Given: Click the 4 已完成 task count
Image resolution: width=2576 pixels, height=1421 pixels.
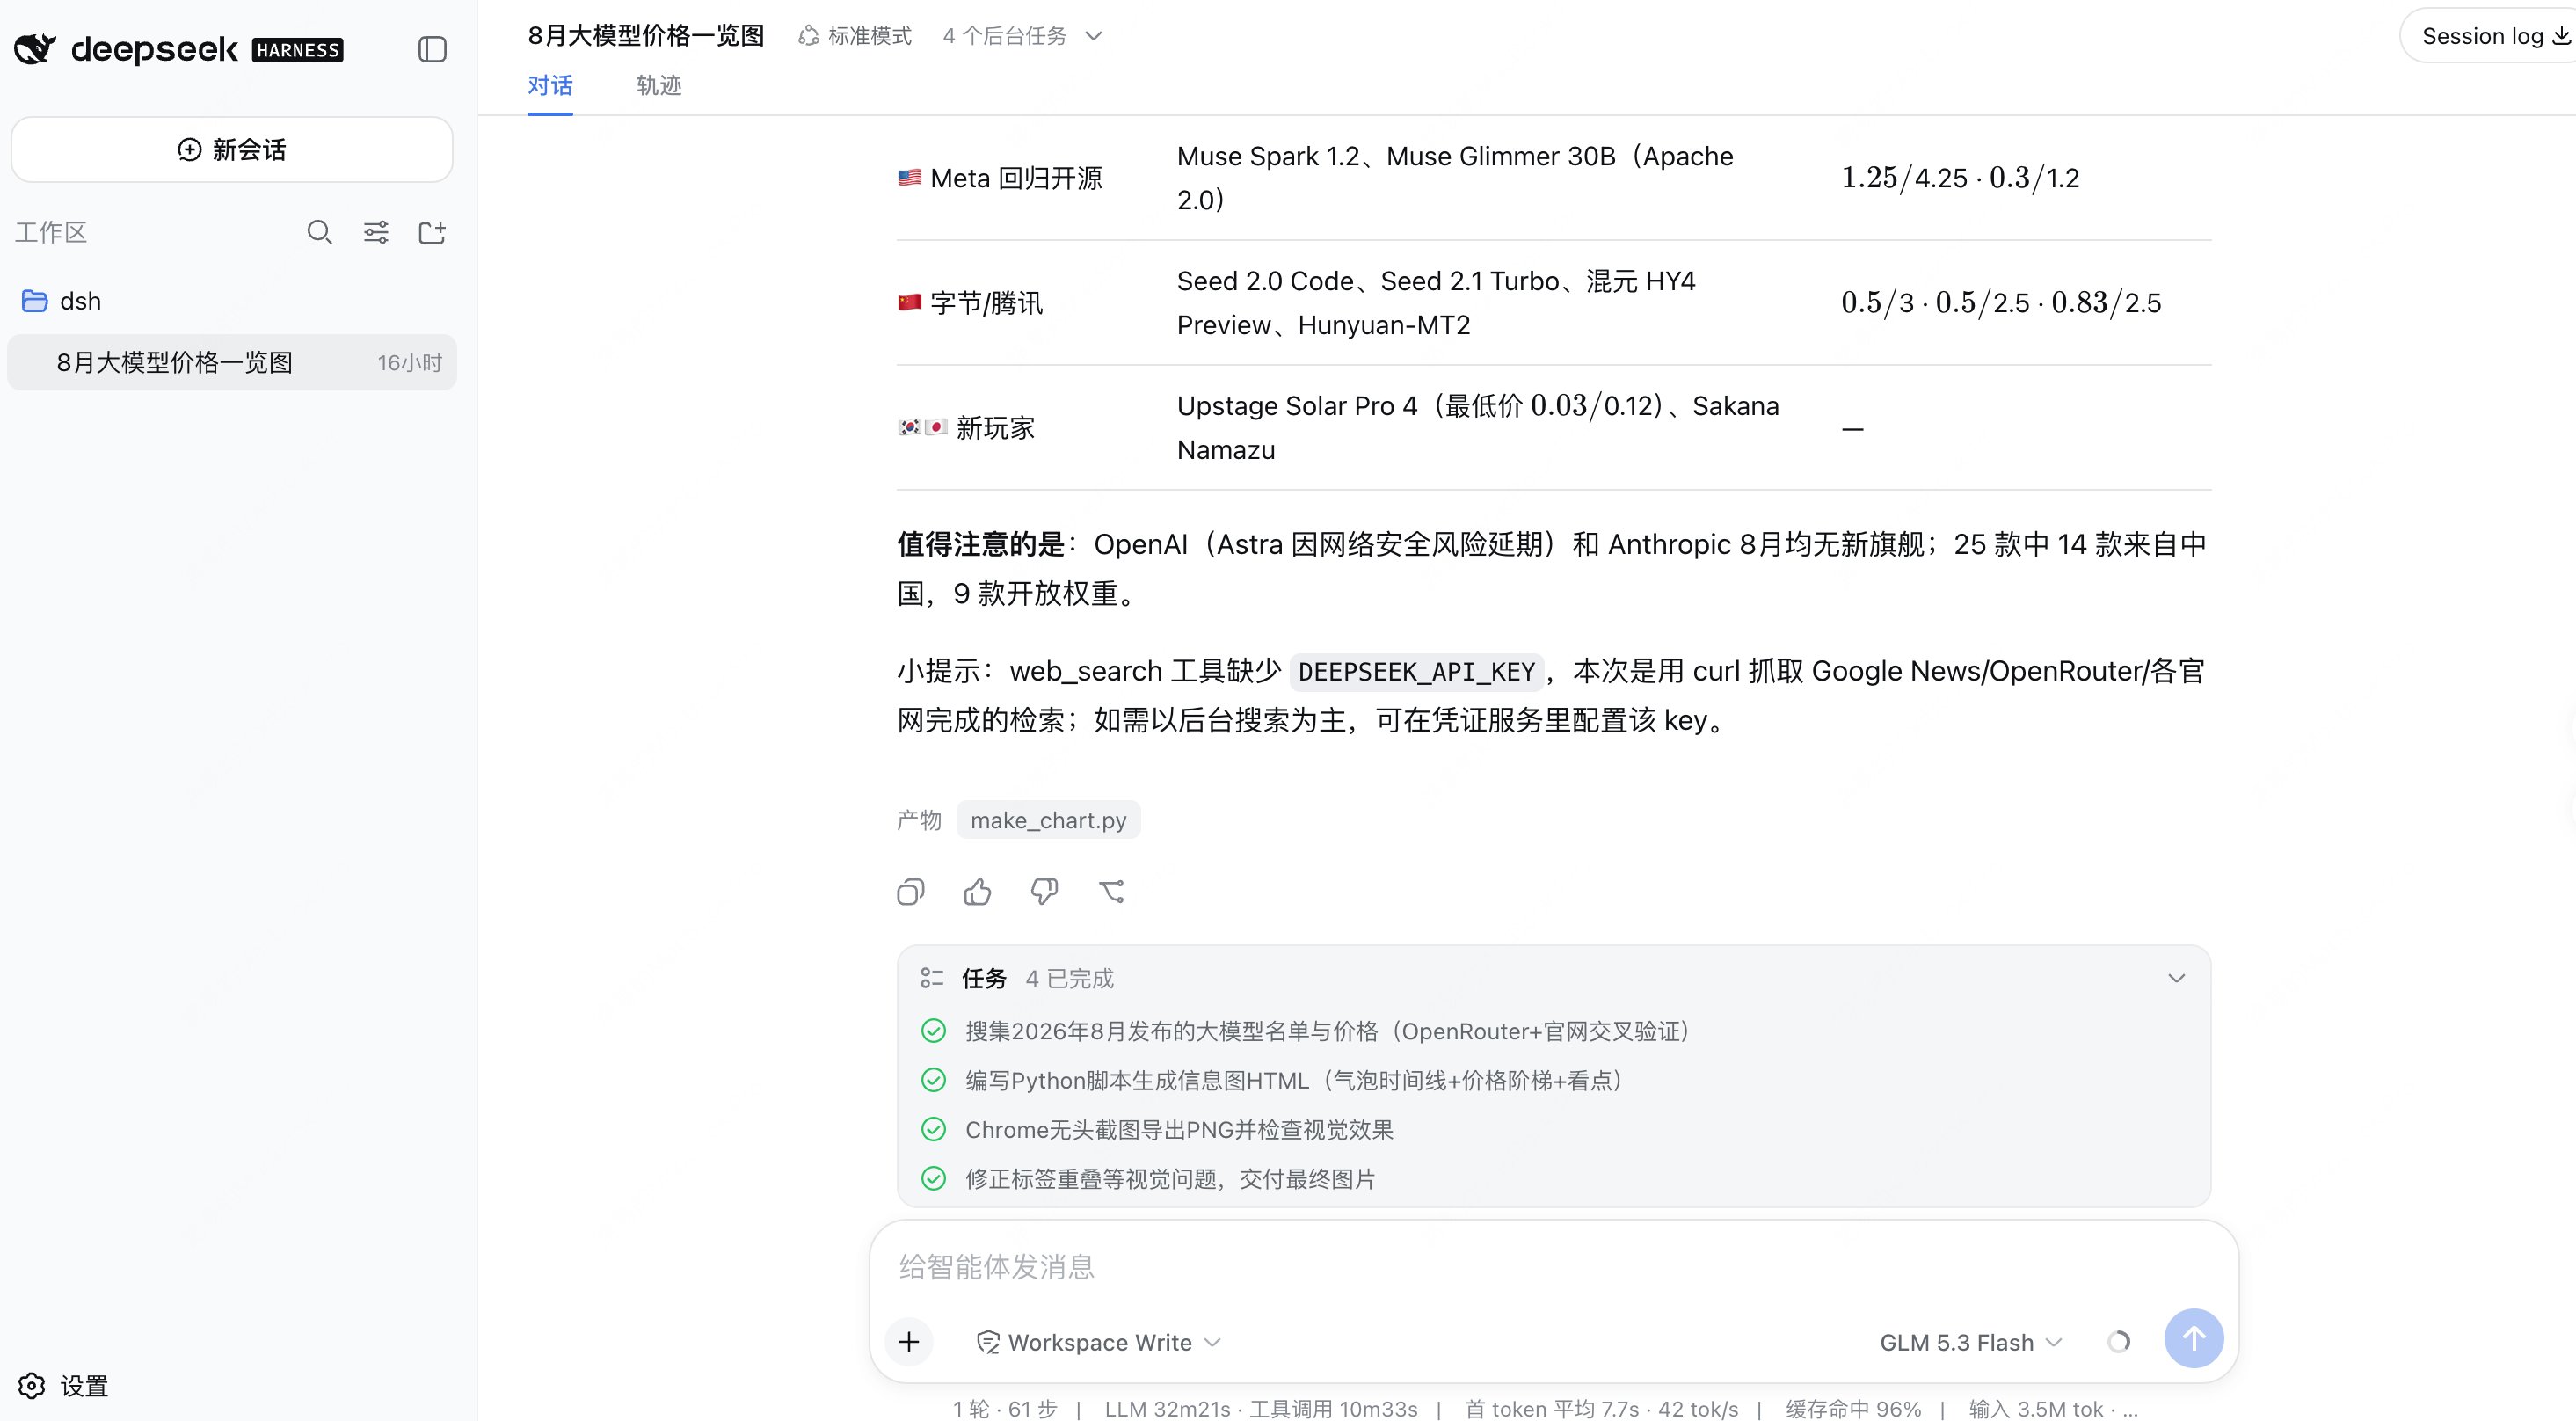Looking at the screenshot, I should pos(1069,978).
